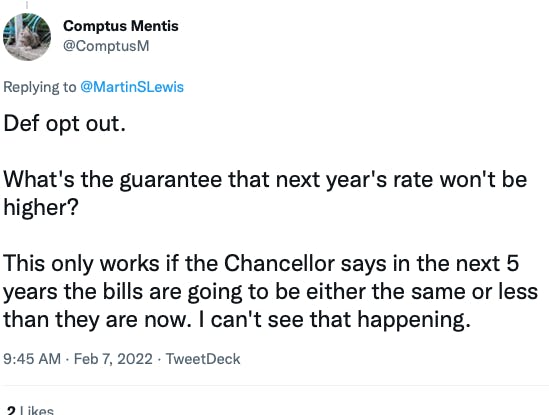Click the words 'This only works'
Viewport: 549px width, 415px height.
click(x=81, y=263)
